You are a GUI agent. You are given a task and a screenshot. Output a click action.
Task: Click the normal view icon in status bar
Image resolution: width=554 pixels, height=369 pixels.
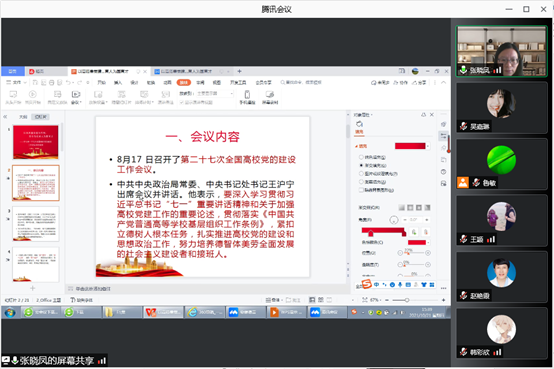click(312, 300)
